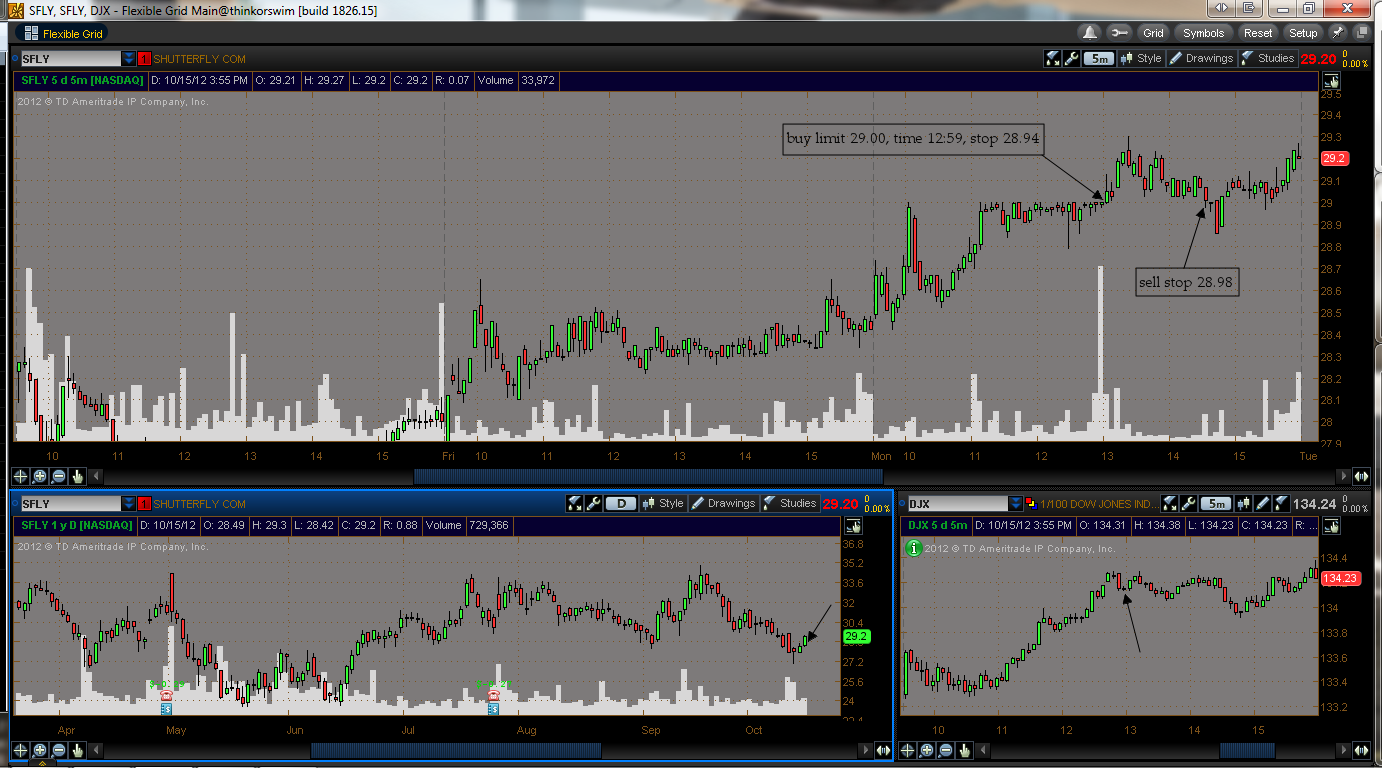Click scroll right arrow on daily chart scrollbar

tap(866, 750)
